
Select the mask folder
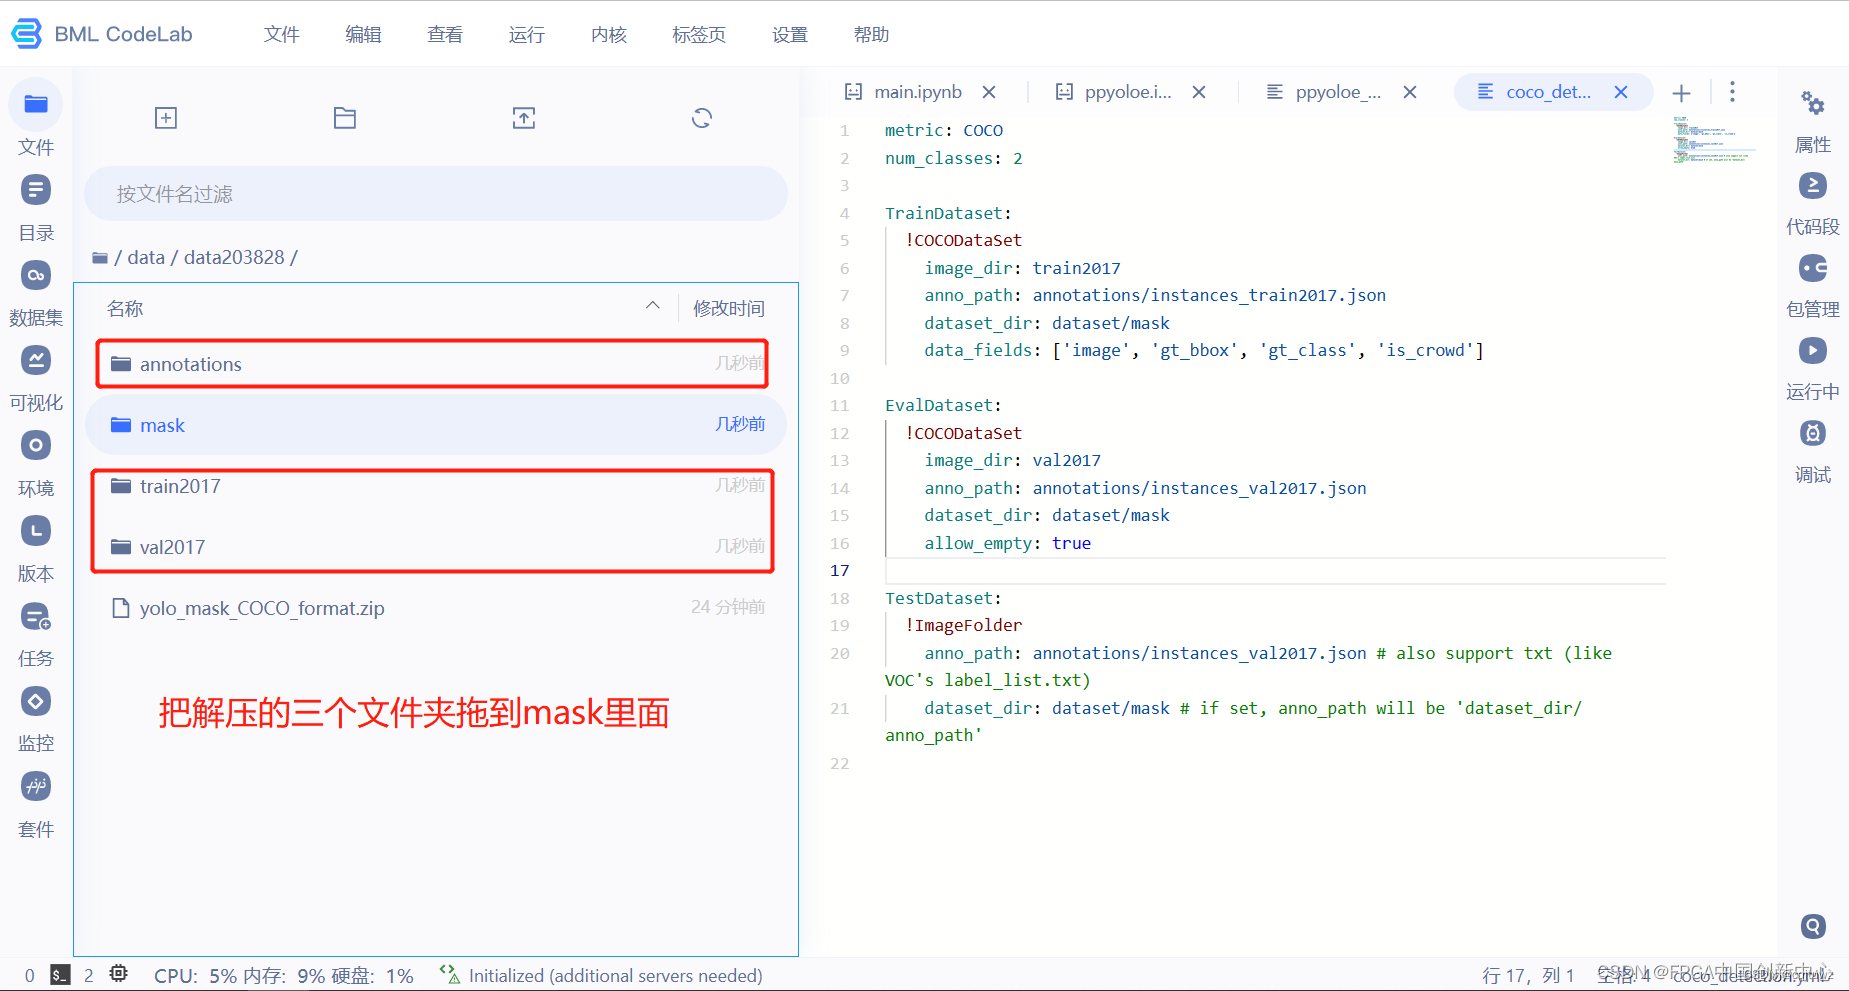436,425
